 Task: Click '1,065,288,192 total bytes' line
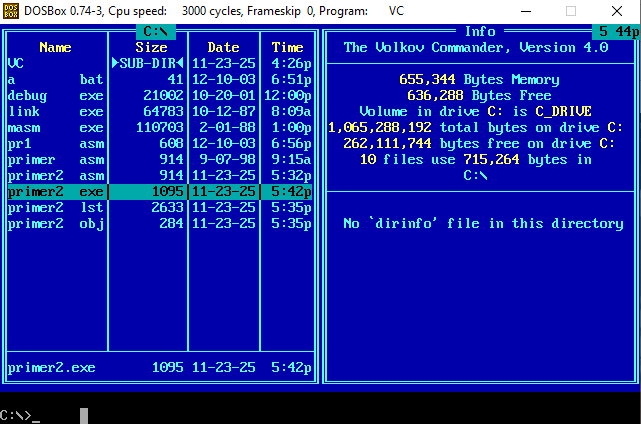(x=476, y=128)
